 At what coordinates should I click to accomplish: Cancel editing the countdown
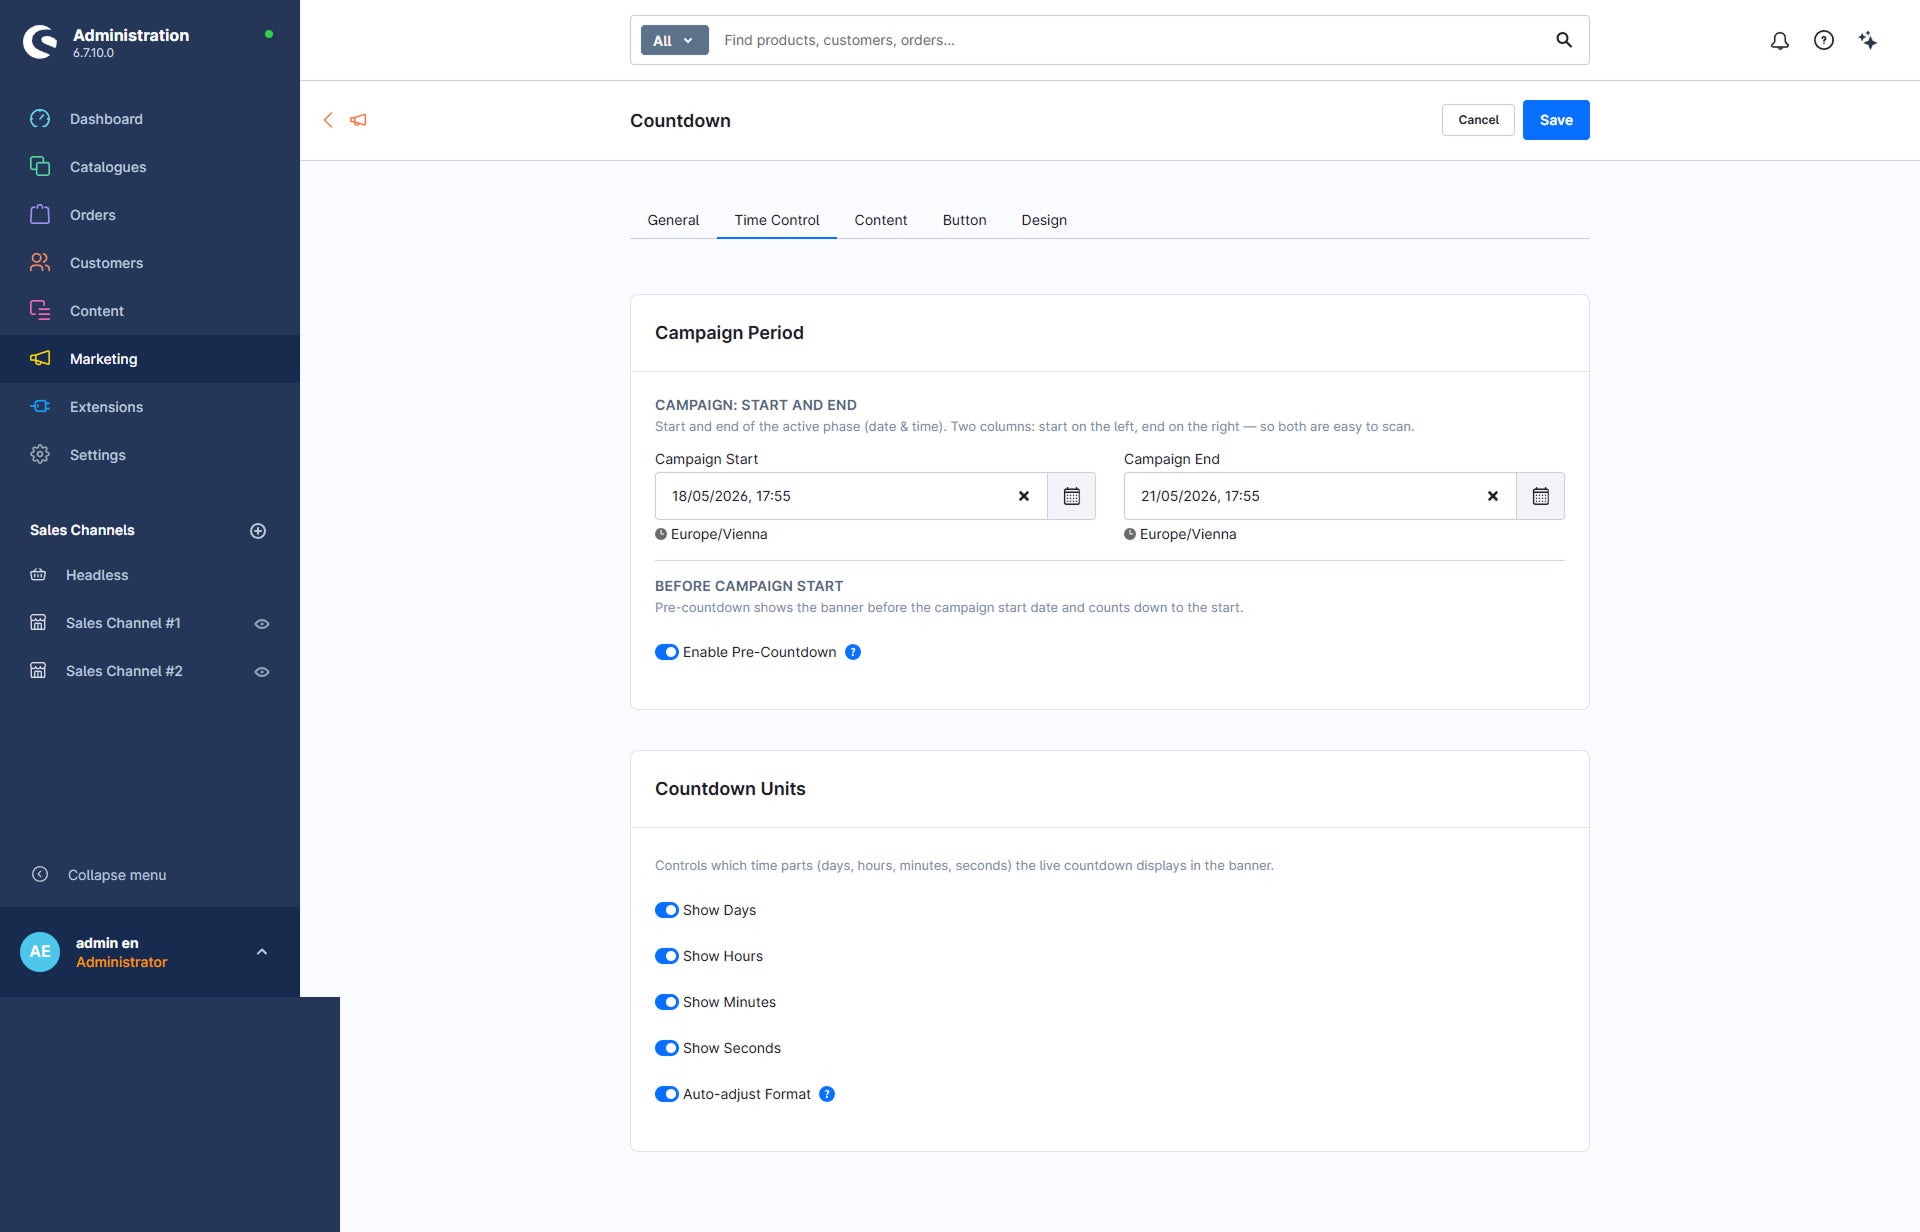tap(1478, 120)
